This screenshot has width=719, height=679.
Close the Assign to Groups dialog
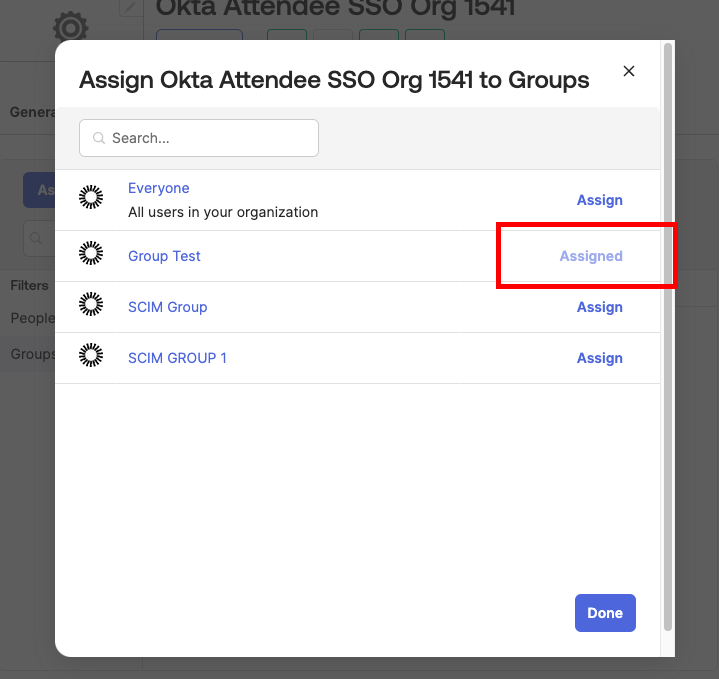(629, 71)
